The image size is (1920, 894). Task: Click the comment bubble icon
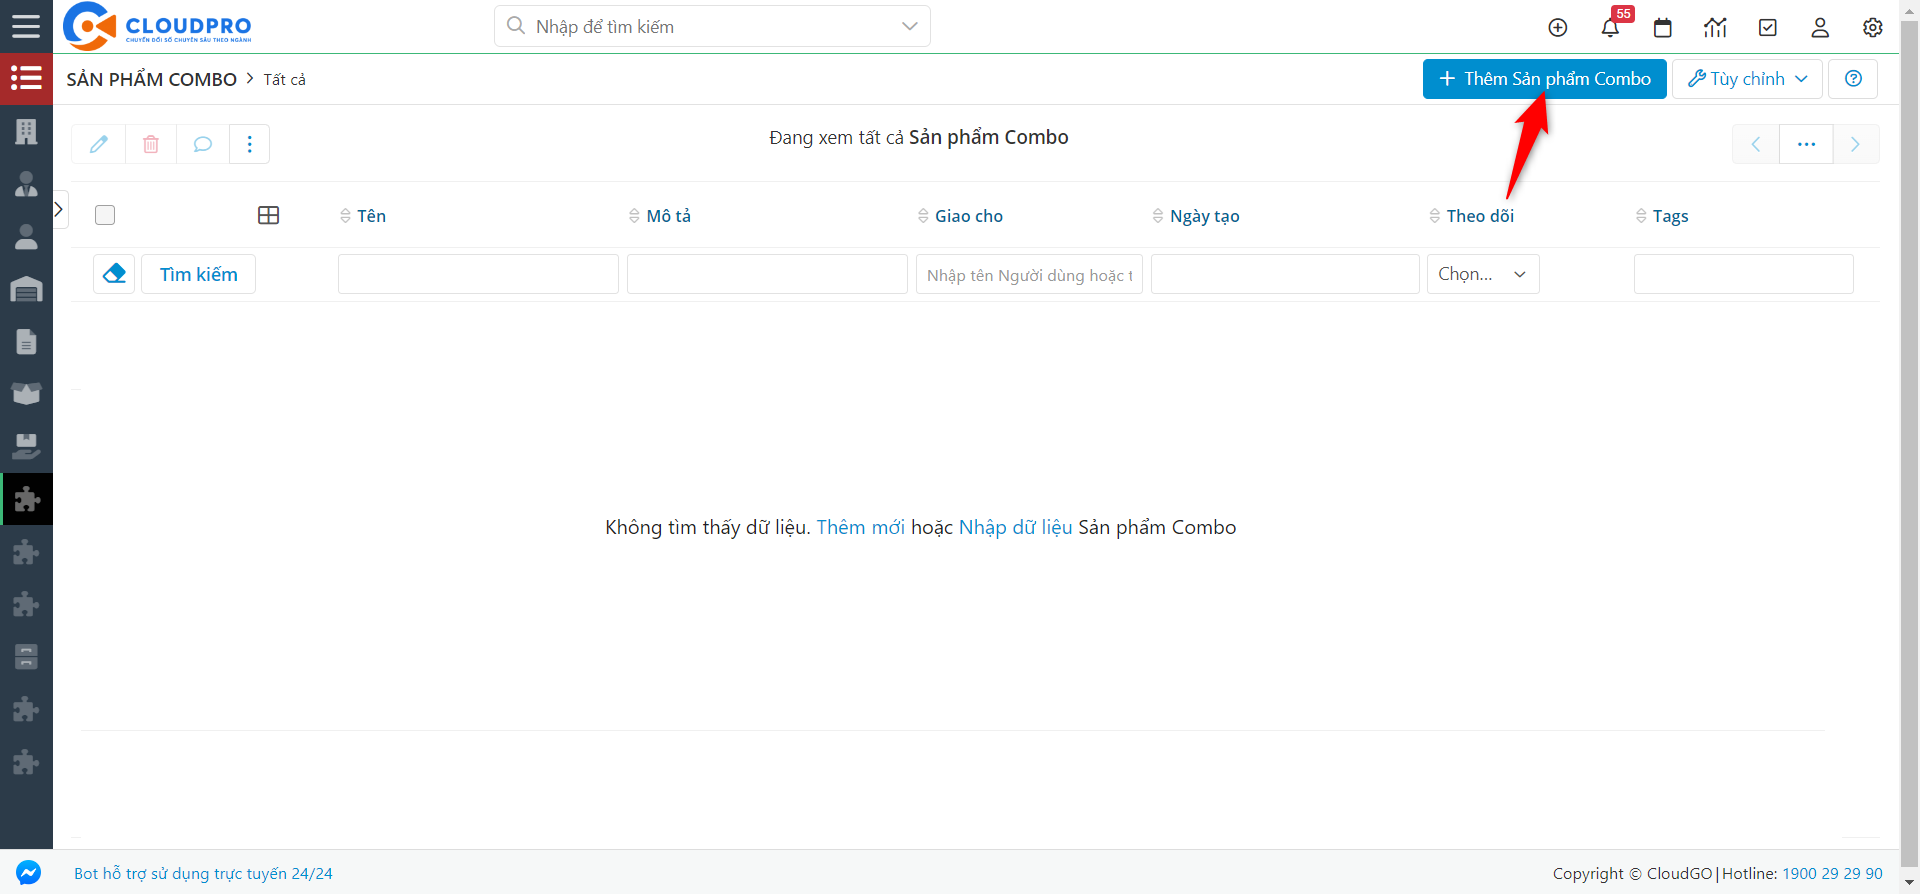(x=203, y=144)
